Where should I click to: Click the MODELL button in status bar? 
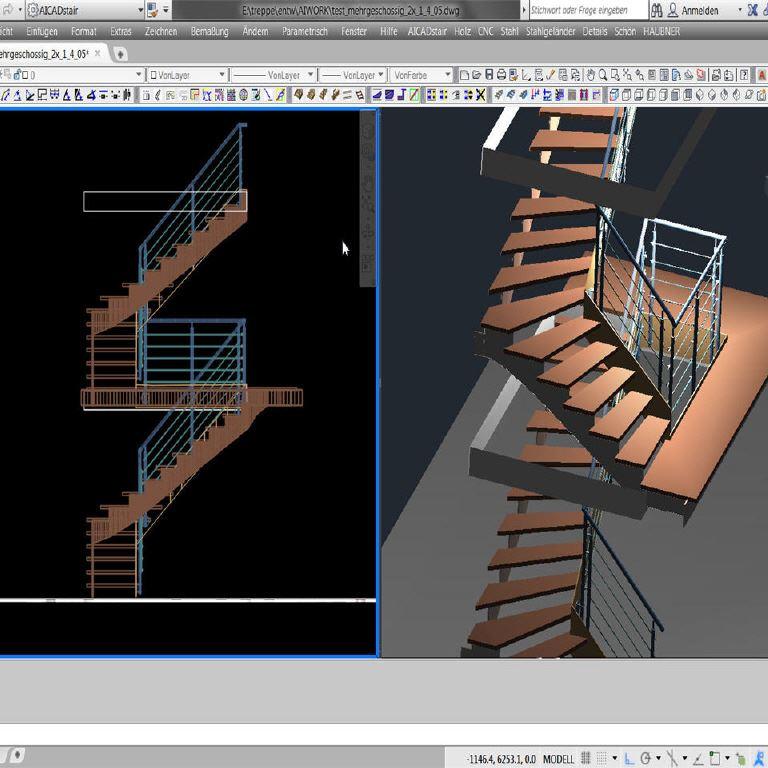pyautogui.click(x=558, y=758)
